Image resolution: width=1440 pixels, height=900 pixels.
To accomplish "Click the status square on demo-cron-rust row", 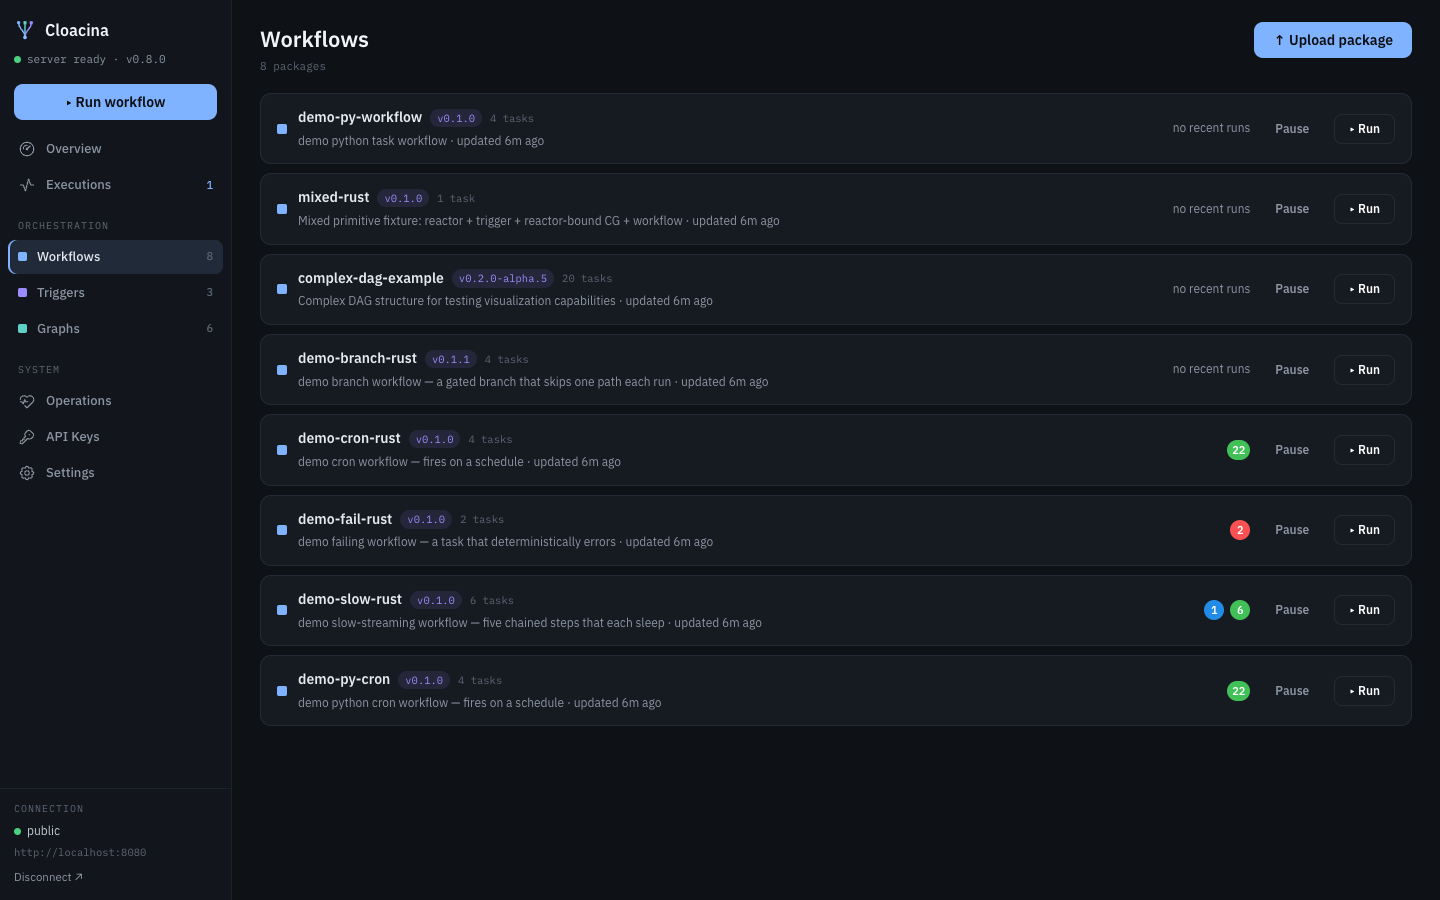I will (x=282, y=450).
